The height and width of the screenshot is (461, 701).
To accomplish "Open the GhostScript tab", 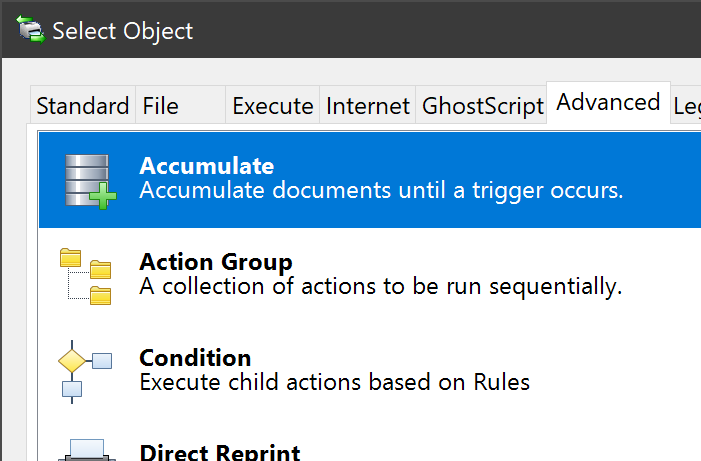I will coord(483,106).
